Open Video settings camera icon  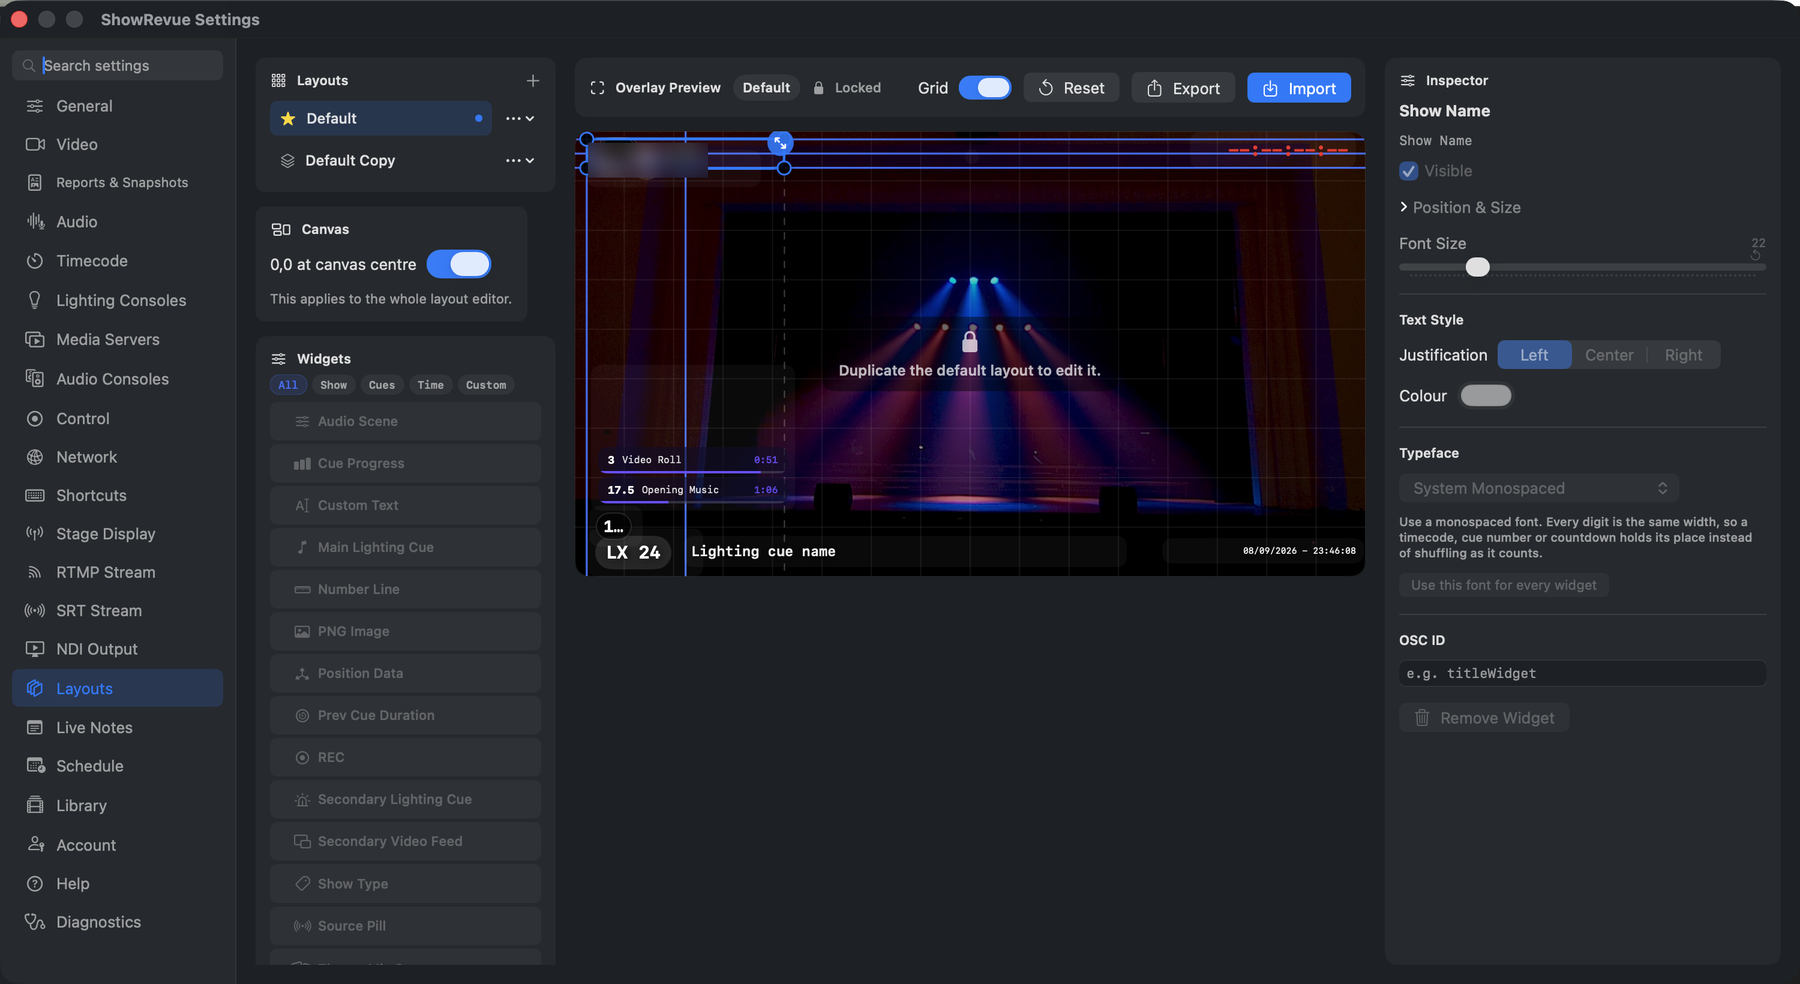[35, 144]
